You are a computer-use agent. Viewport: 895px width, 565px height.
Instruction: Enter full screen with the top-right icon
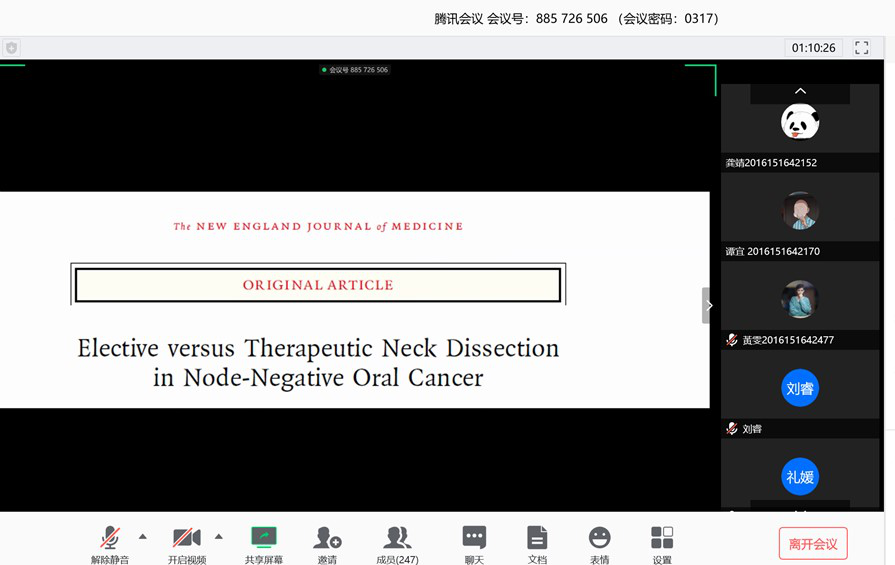click(862, 48)
